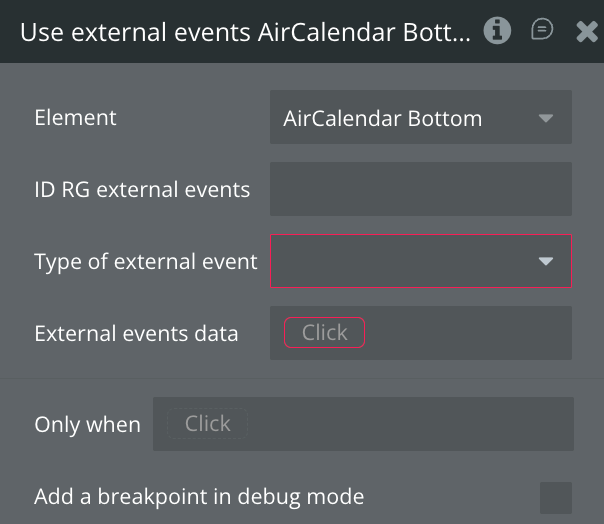Click the Type of external event arrow
The height and width of the screenshot is (524, 604).
click(x=546, y=261)
